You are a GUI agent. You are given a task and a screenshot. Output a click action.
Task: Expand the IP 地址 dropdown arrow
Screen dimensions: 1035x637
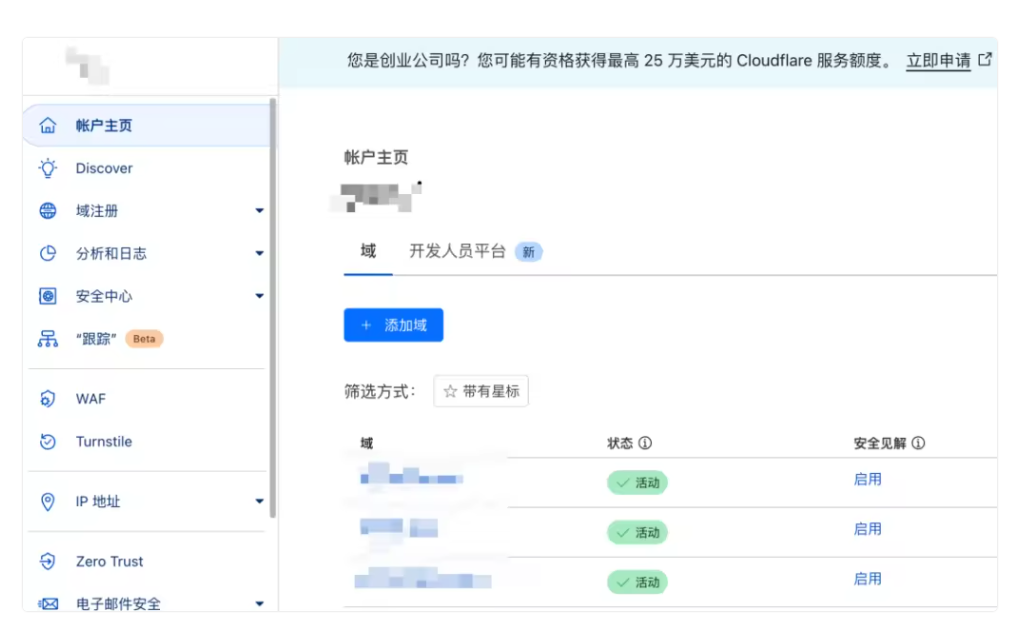pos(260,502)
